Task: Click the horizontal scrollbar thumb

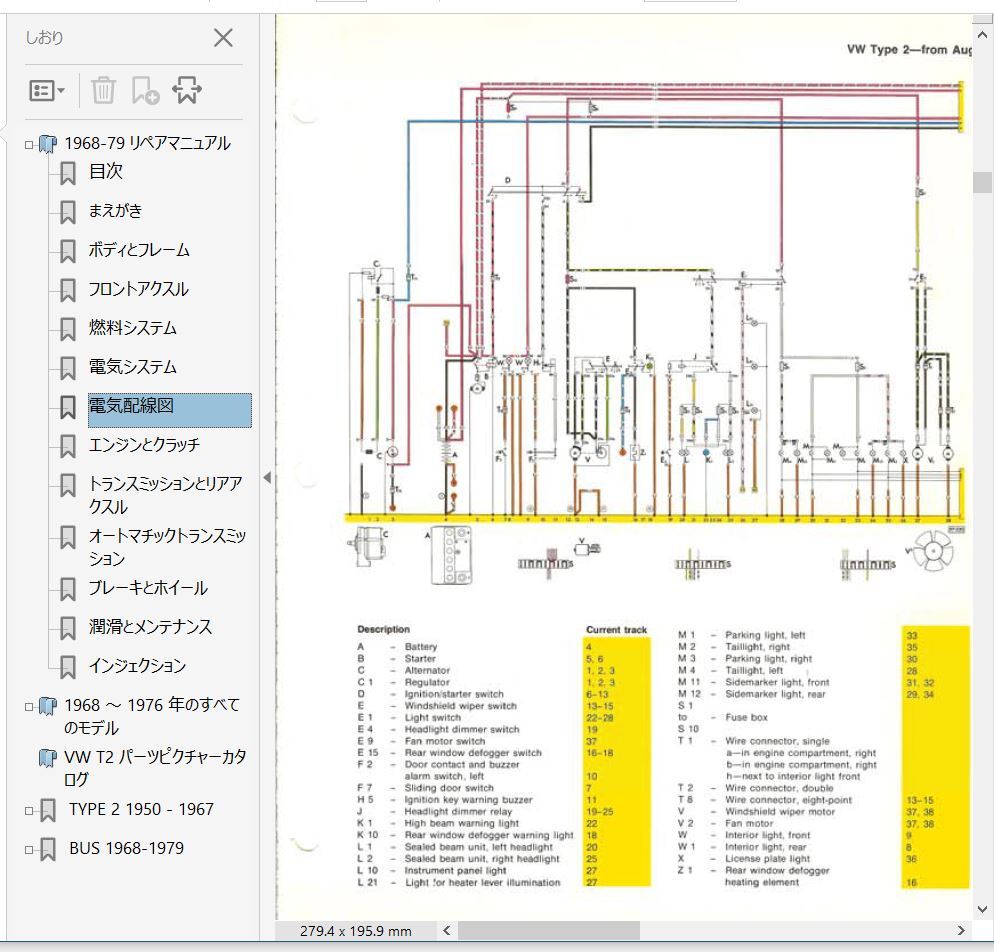Action: click(x=549, y=930)
